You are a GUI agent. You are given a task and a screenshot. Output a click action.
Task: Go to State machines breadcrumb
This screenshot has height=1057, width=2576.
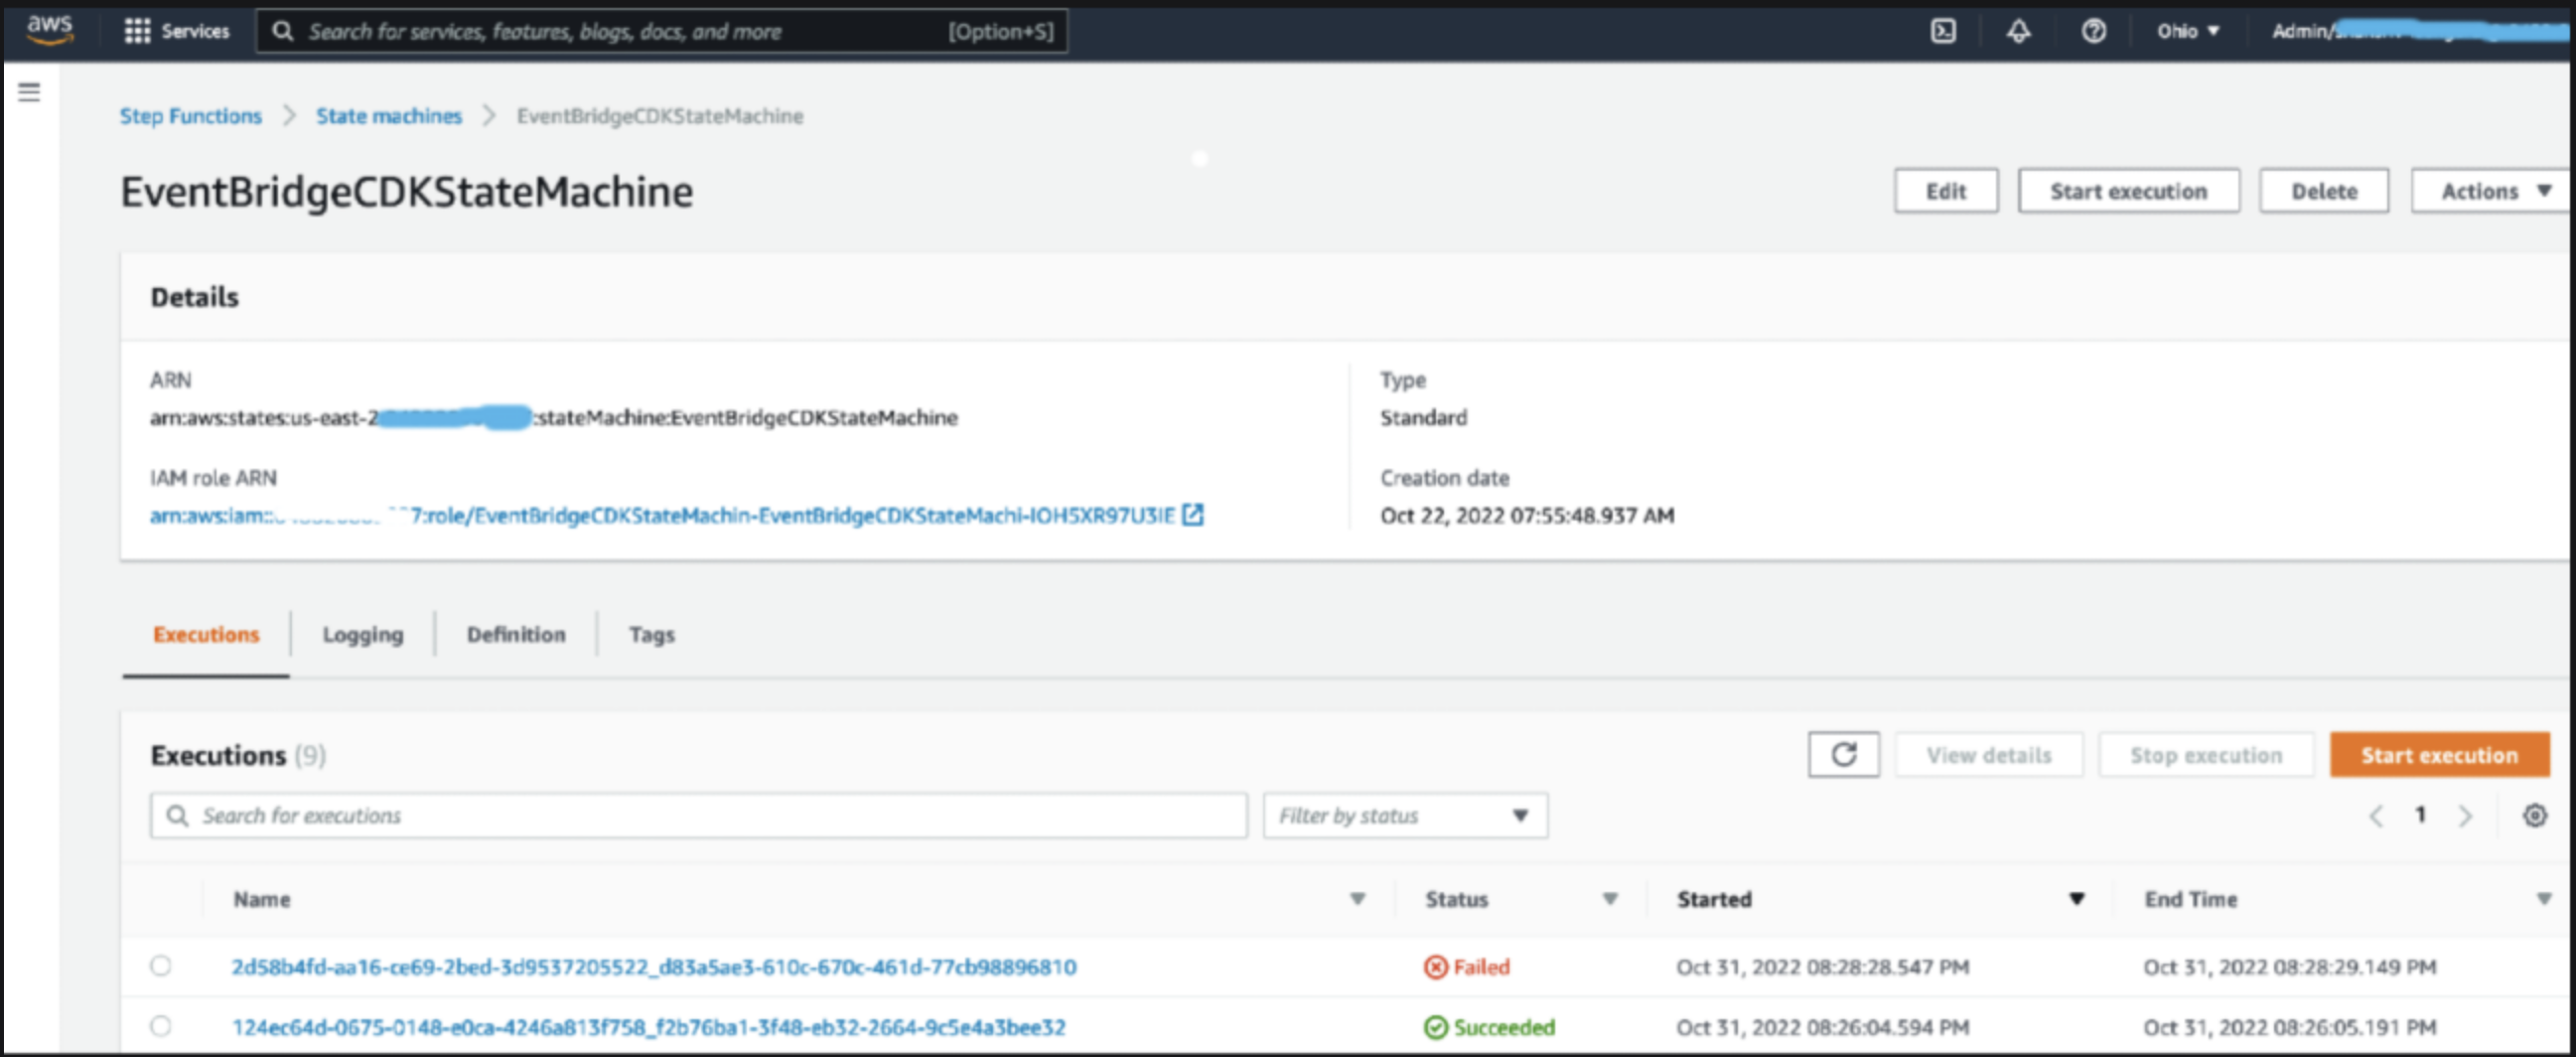tap(389, 116)
